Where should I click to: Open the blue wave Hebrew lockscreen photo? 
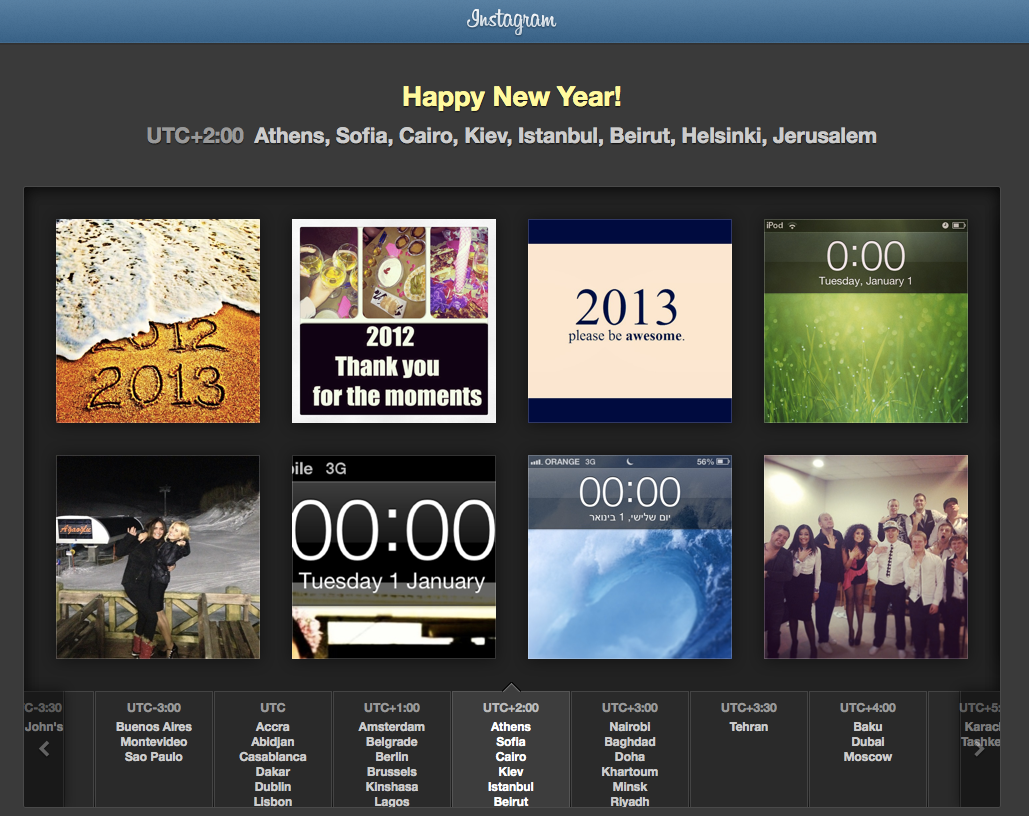tap(630, 557)
